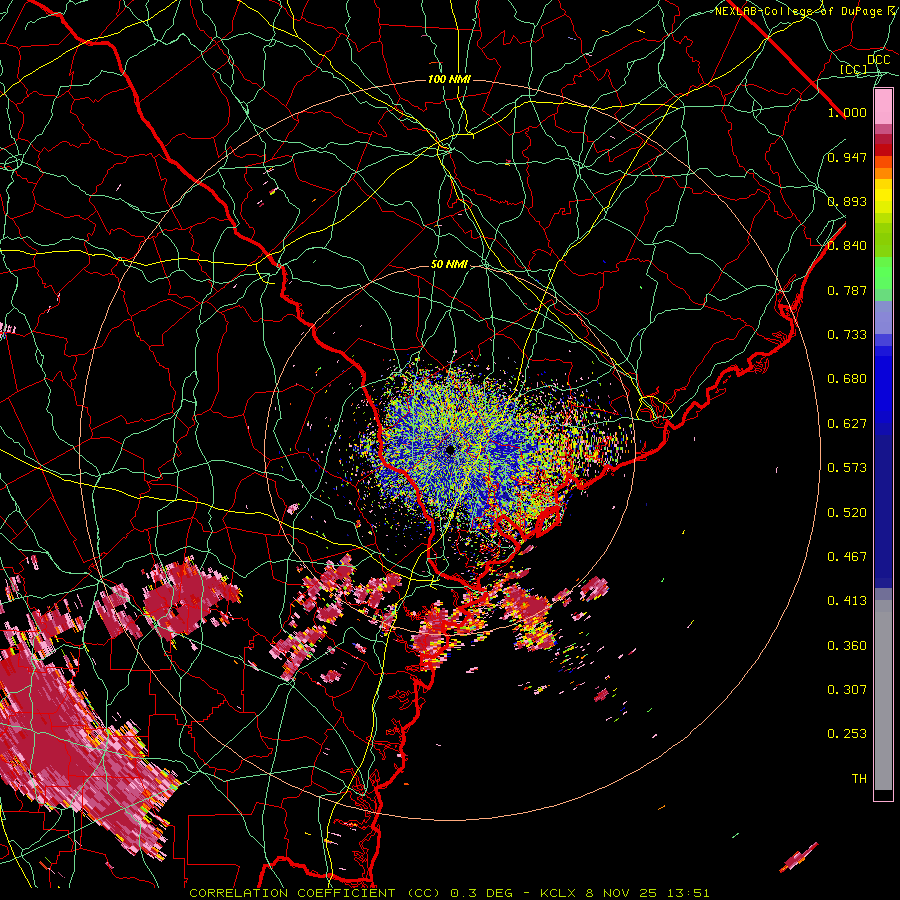The height and width of the screenshot is (900, 900).
Task: Click the 0.520 color scale label
Action: [x=847, y=513]
